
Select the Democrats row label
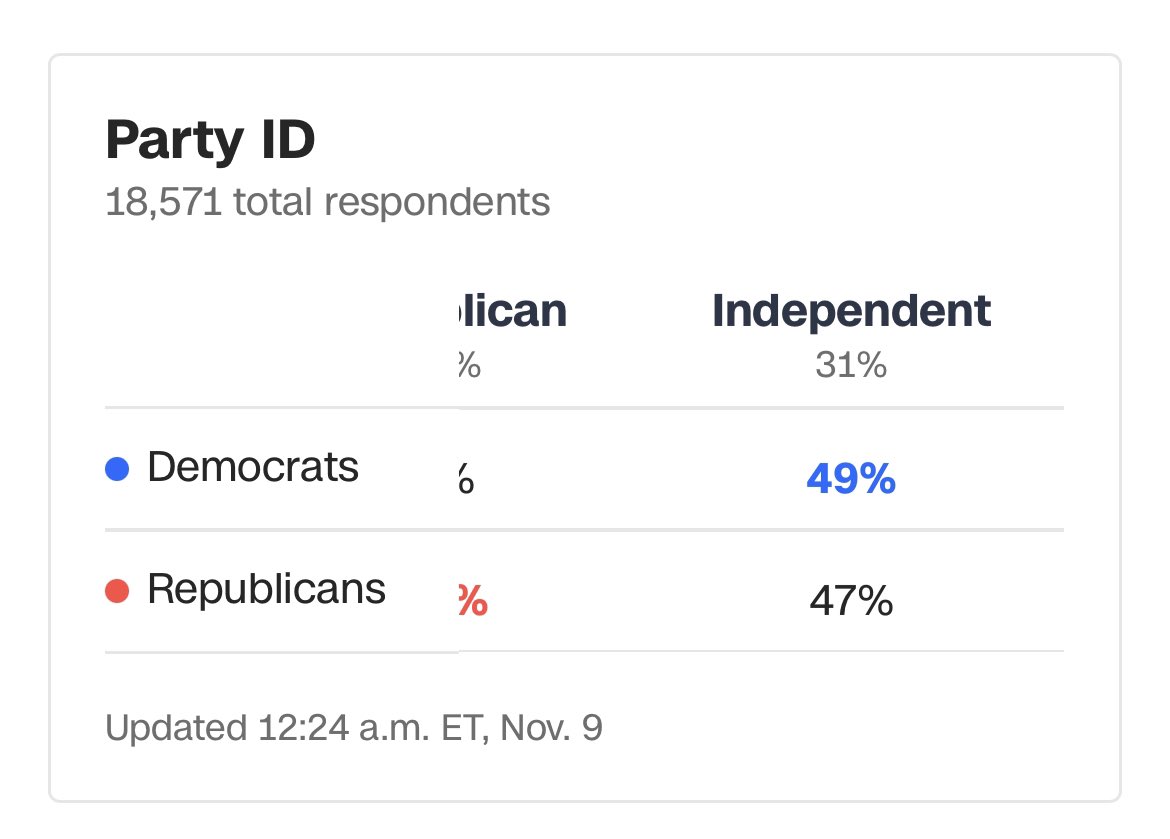pos(253,467)
